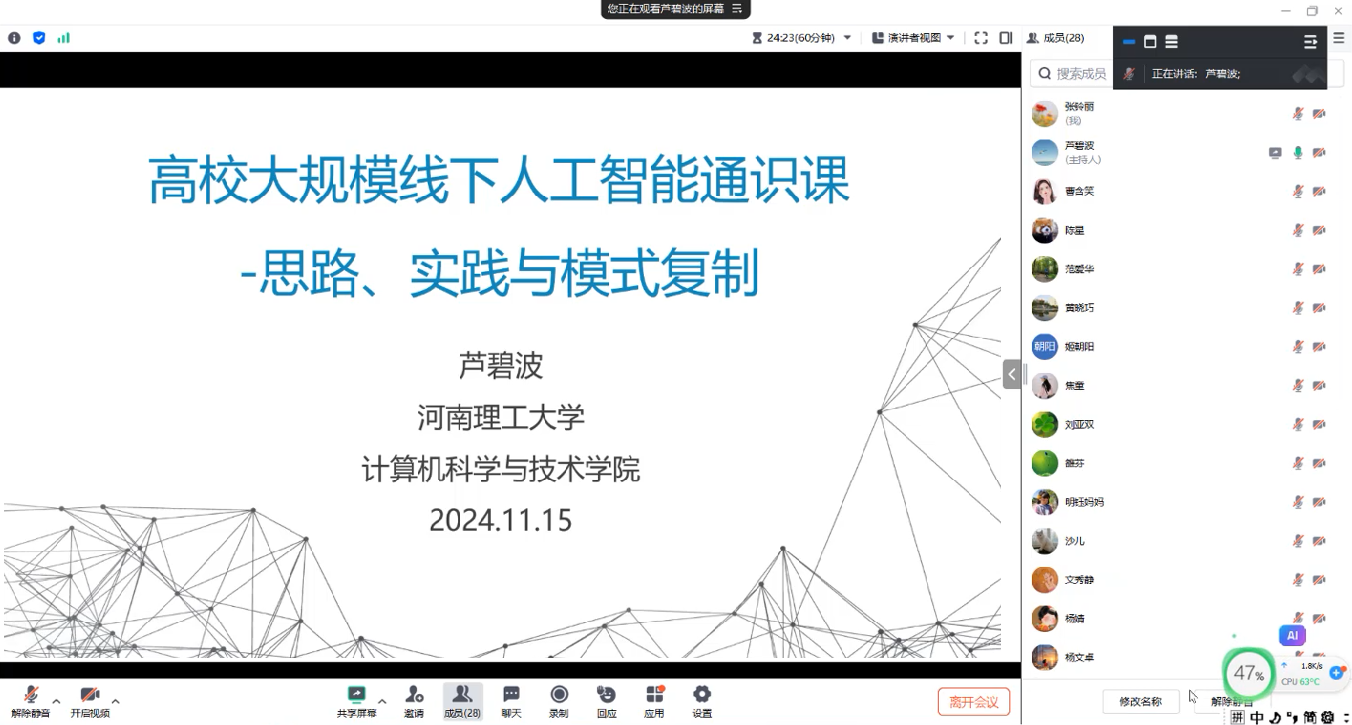Open the hamburger menu at top right
Viewport: 1352px width, 725px height.
(1339, 38)
